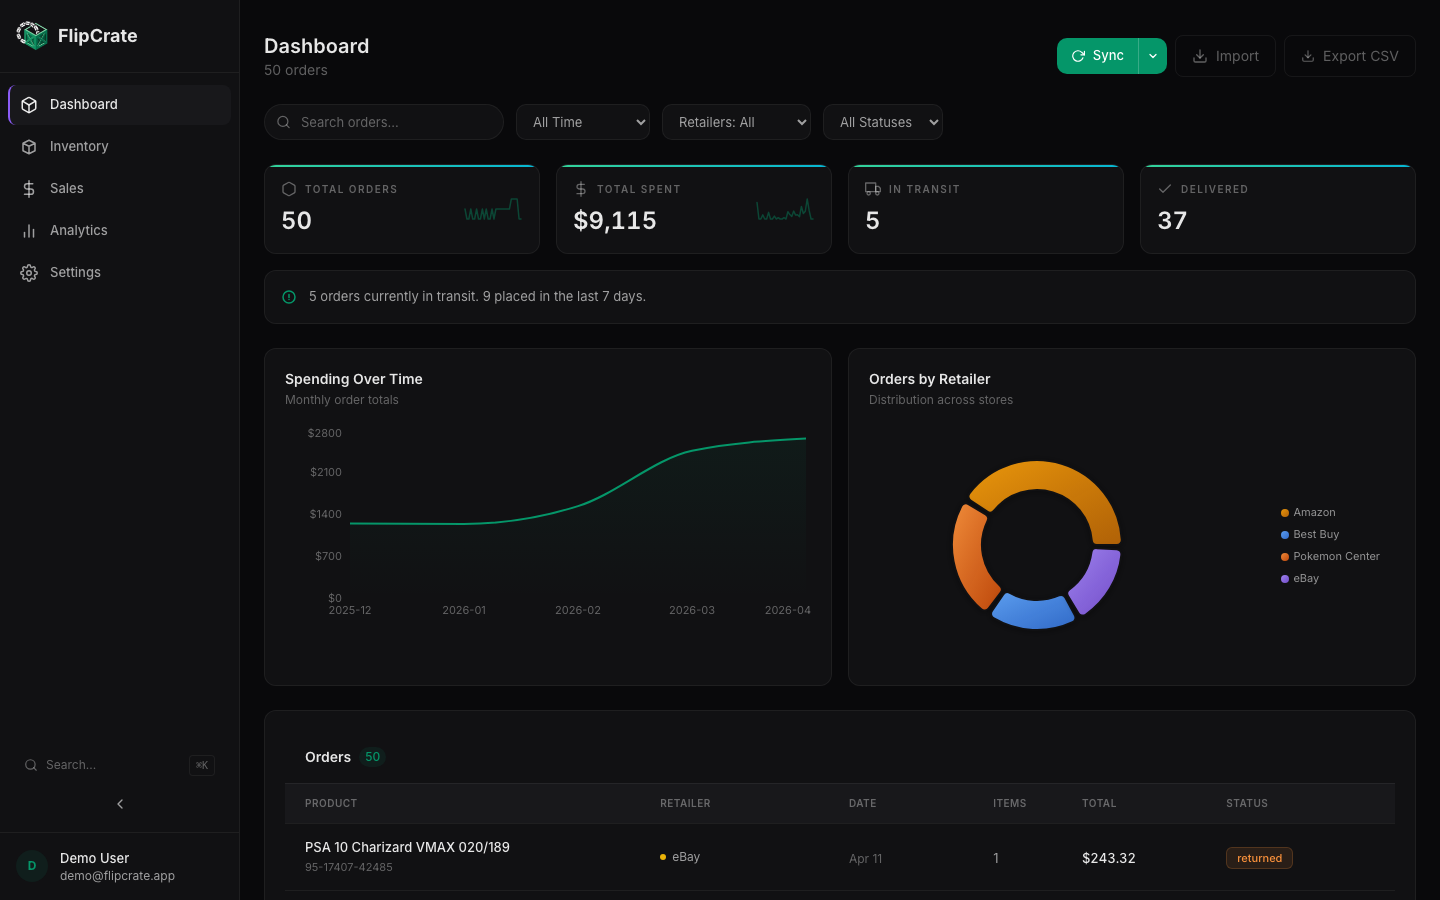
Task: Click the info icon in the orders notice banner
Action: [x=289, y=297]
